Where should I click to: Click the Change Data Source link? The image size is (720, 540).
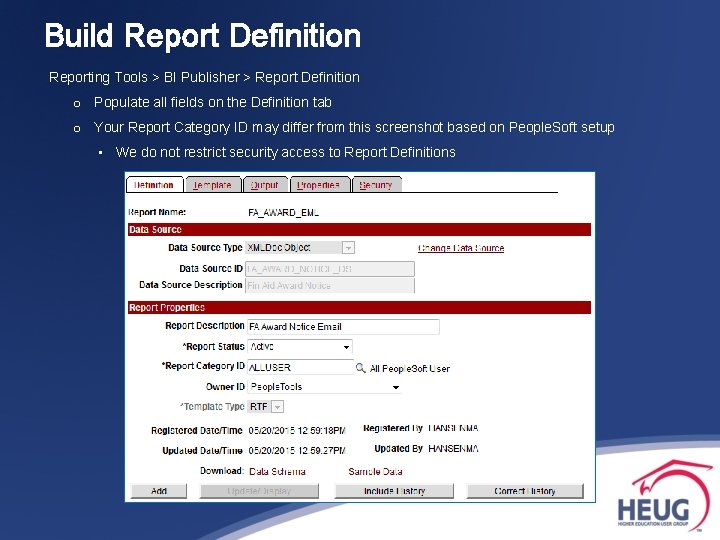click(461, 248)
